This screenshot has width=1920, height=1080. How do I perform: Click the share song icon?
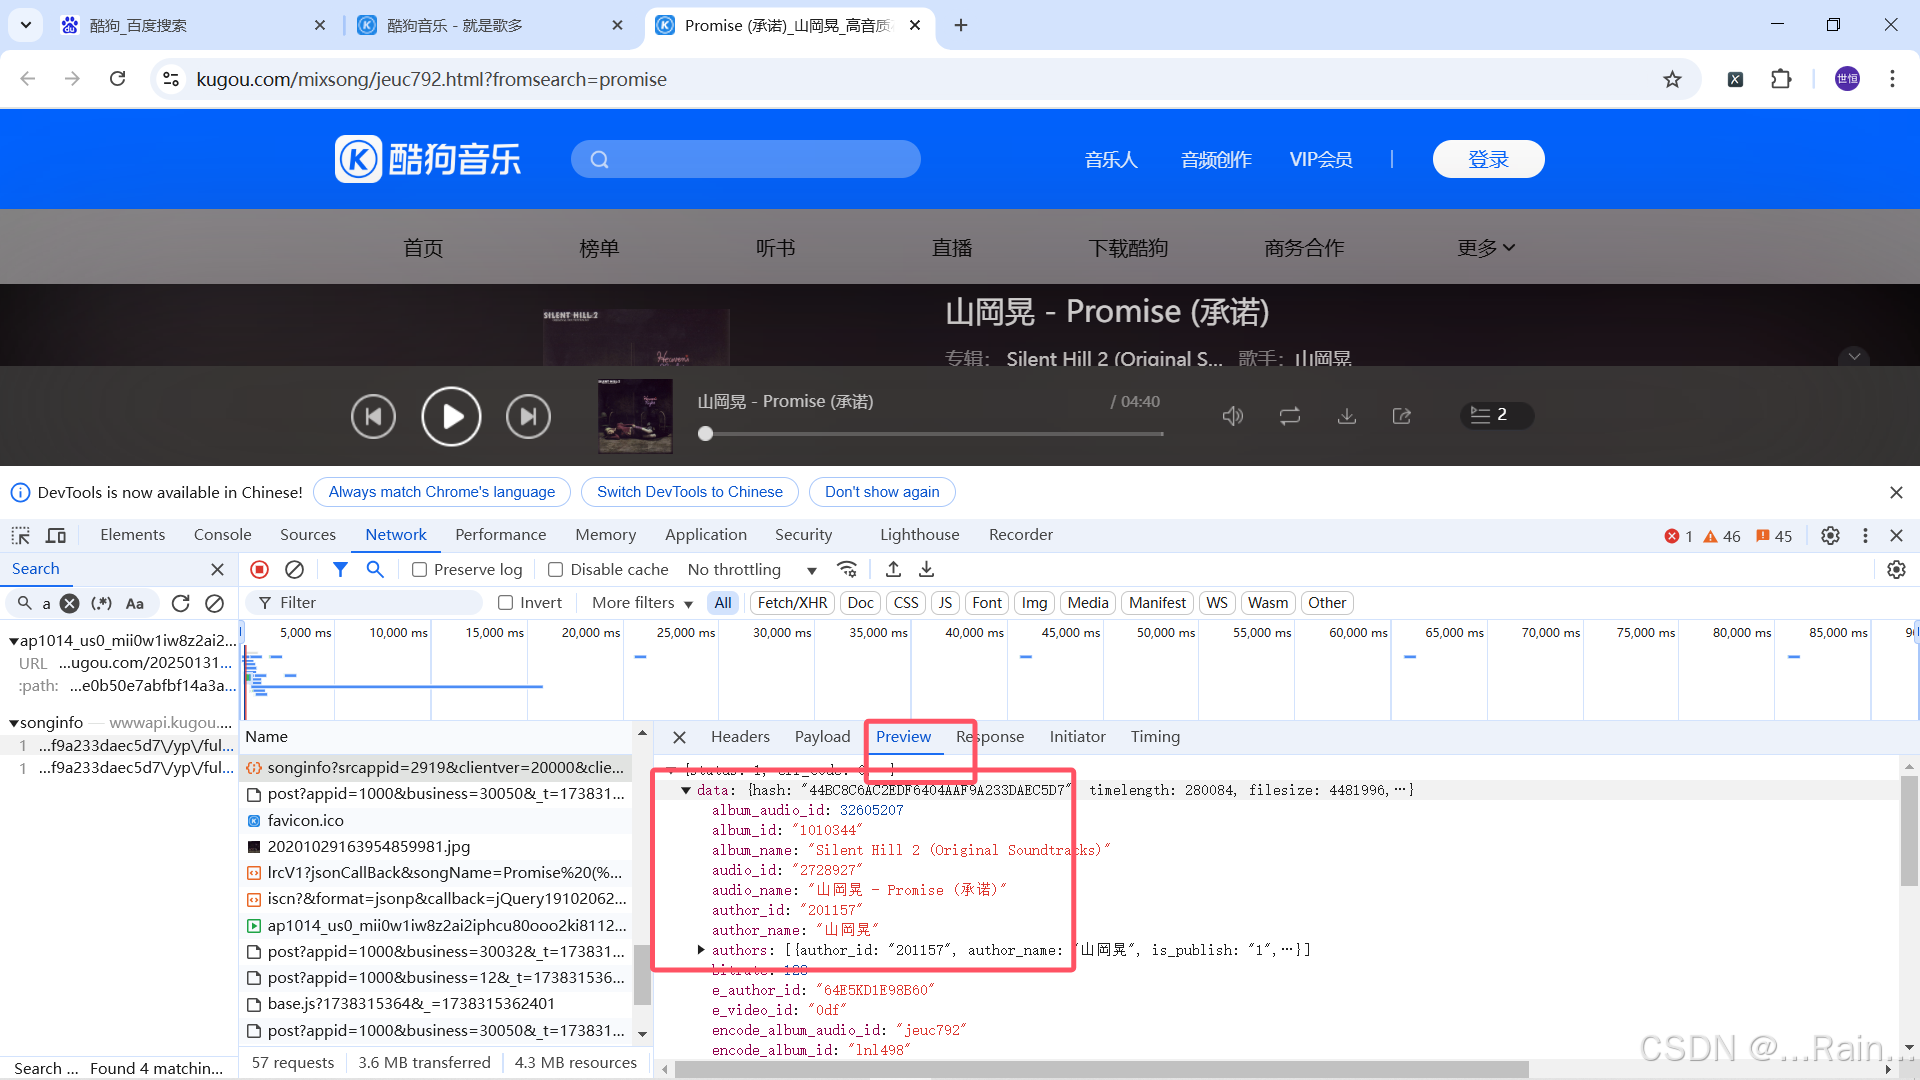[x=1402, y=416]
